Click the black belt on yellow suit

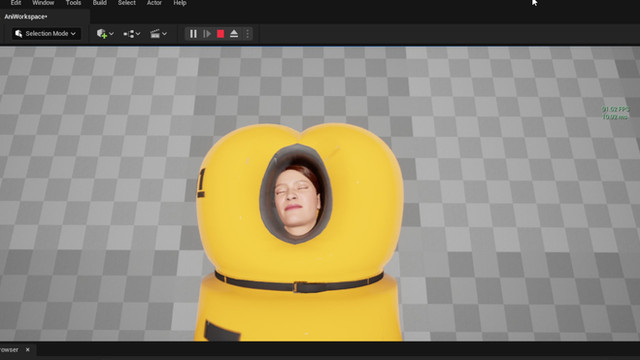[299, 283]
